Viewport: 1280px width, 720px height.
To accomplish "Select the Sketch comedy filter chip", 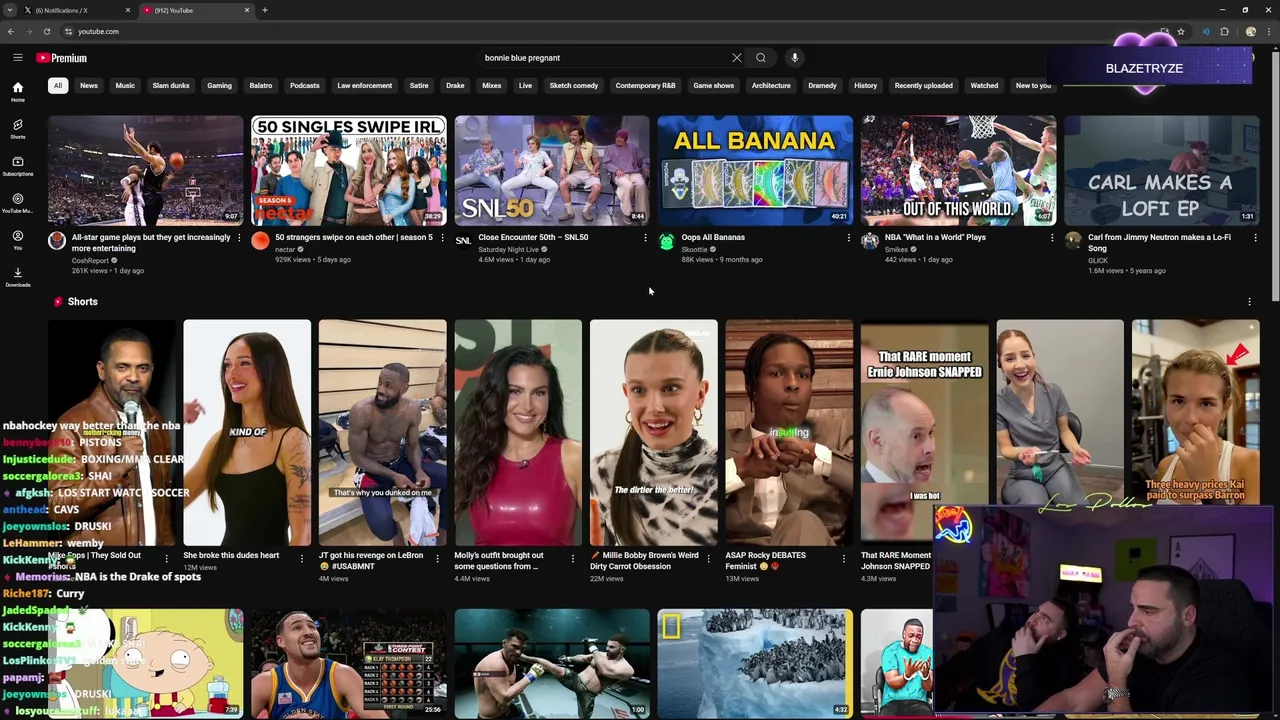I will [574, 85].
